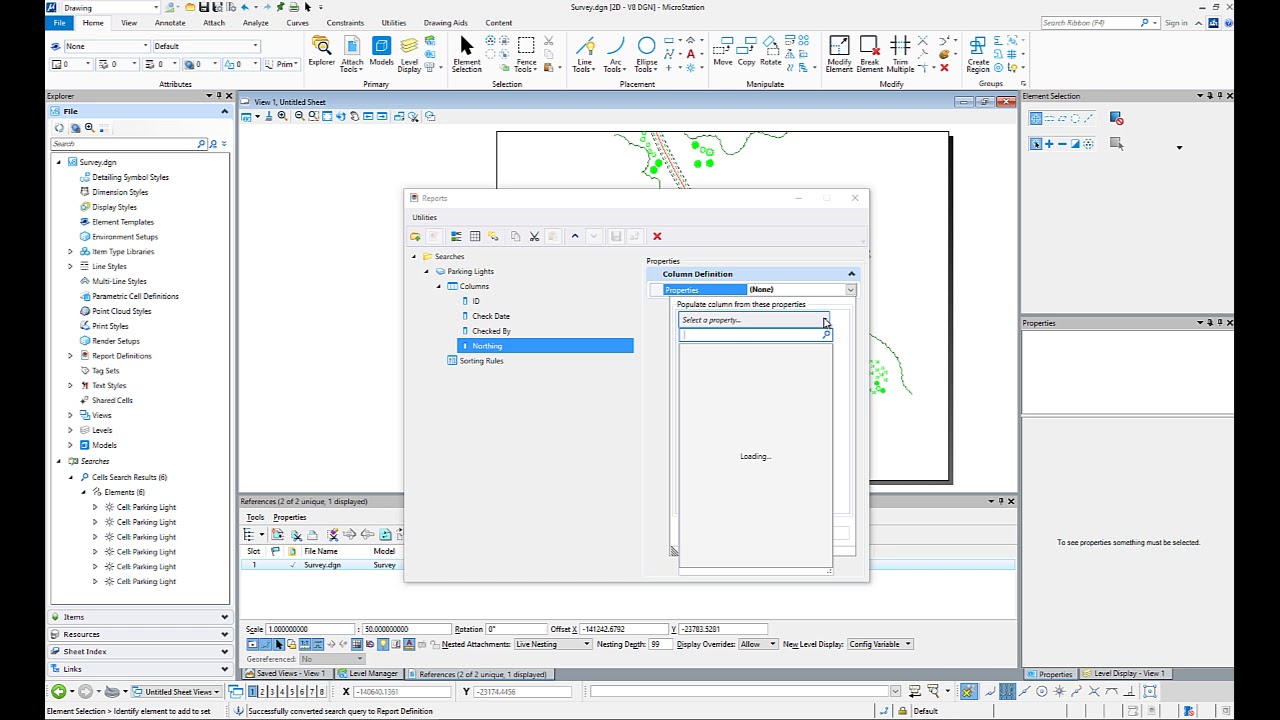This screenshot has width=1280, height=720.
Task: Select Element Templates in the Explorer tree
Action: pyautogui.click(x=122, y=222)
